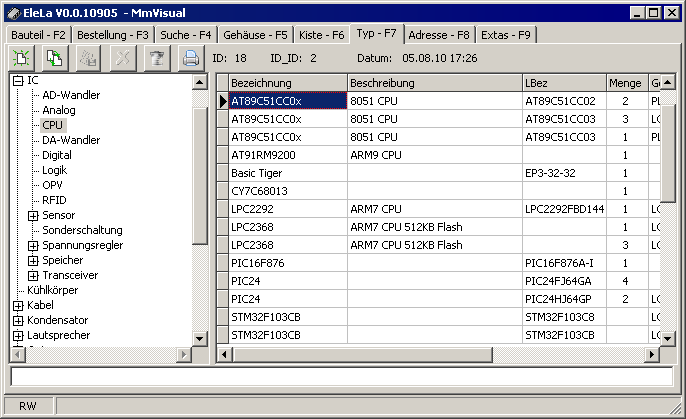This screenshot has width=686, height=419.
Task: Select the RFID tree item
Action: click(x=54, y=200)
